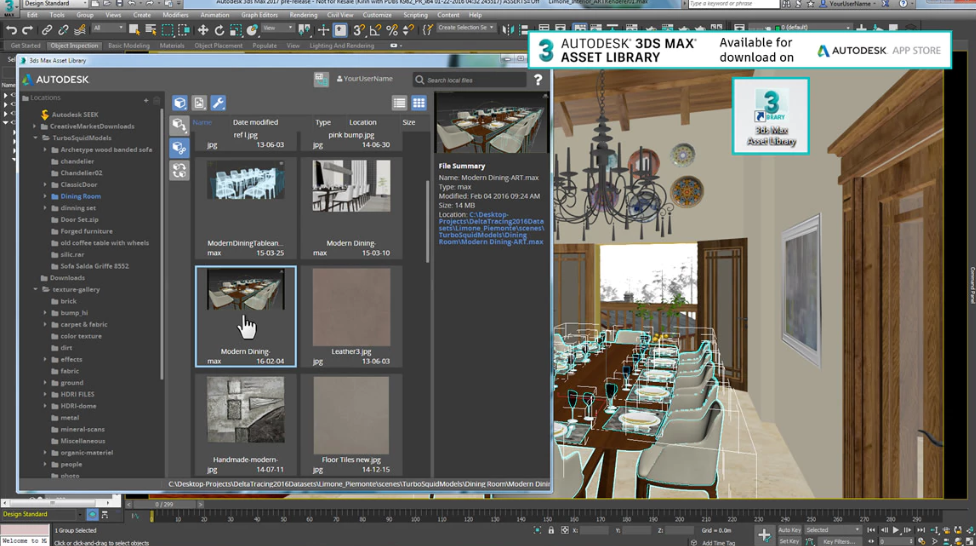Viewport: 976px width, 546px height.
Task: Click the 3ds Max Asset Library shortcut icon
Action: [x=771, y=116]
